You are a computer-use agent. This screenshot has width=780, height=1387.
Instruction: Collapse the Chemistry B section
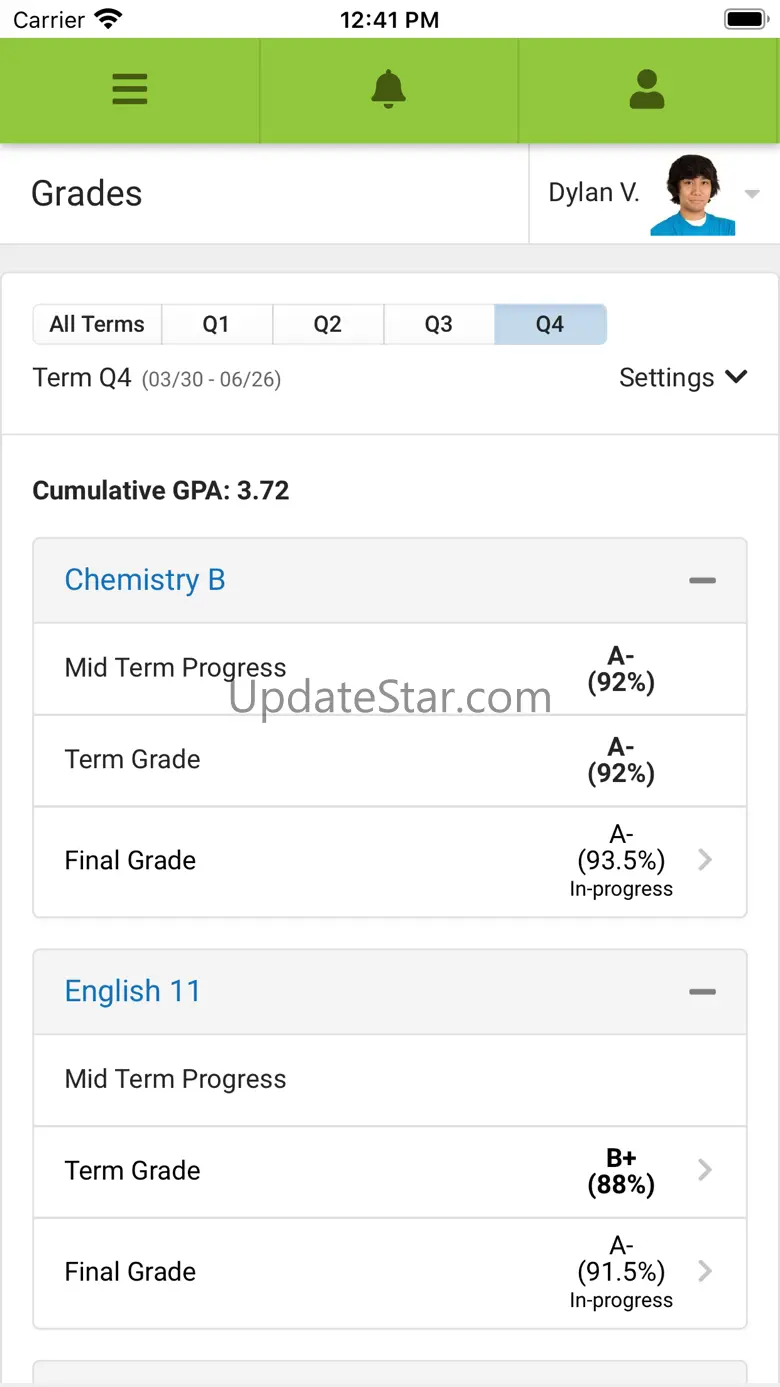coord(702,580)
